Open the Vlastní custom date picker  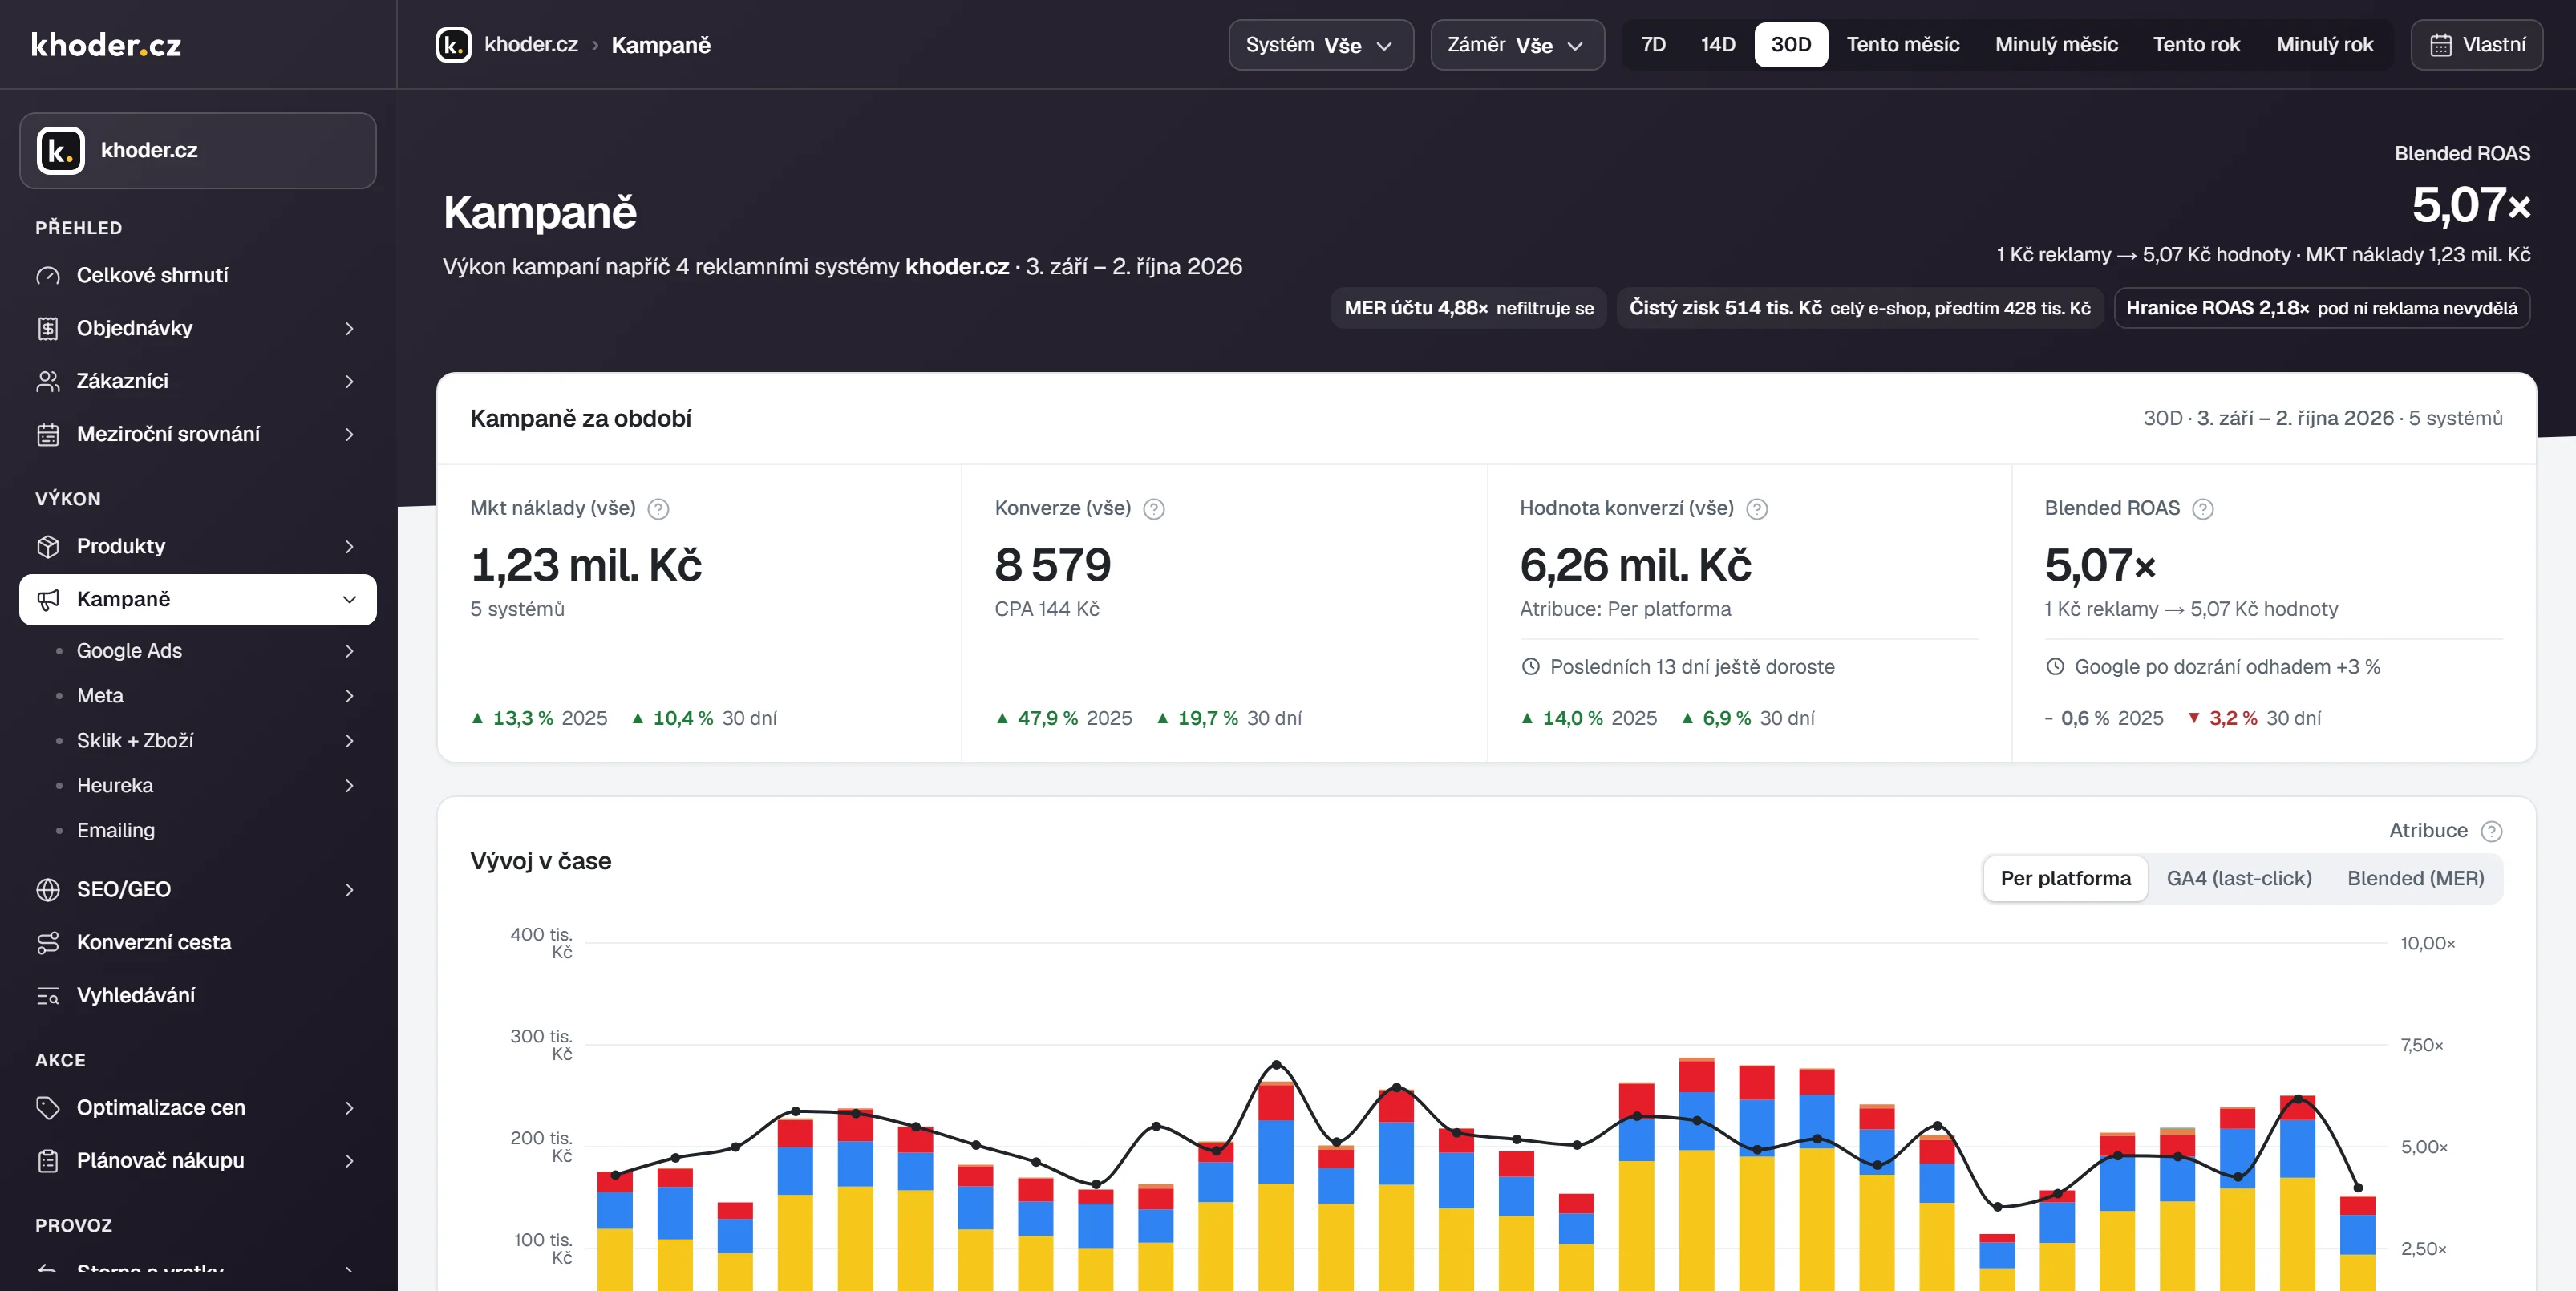point(2476,45)
